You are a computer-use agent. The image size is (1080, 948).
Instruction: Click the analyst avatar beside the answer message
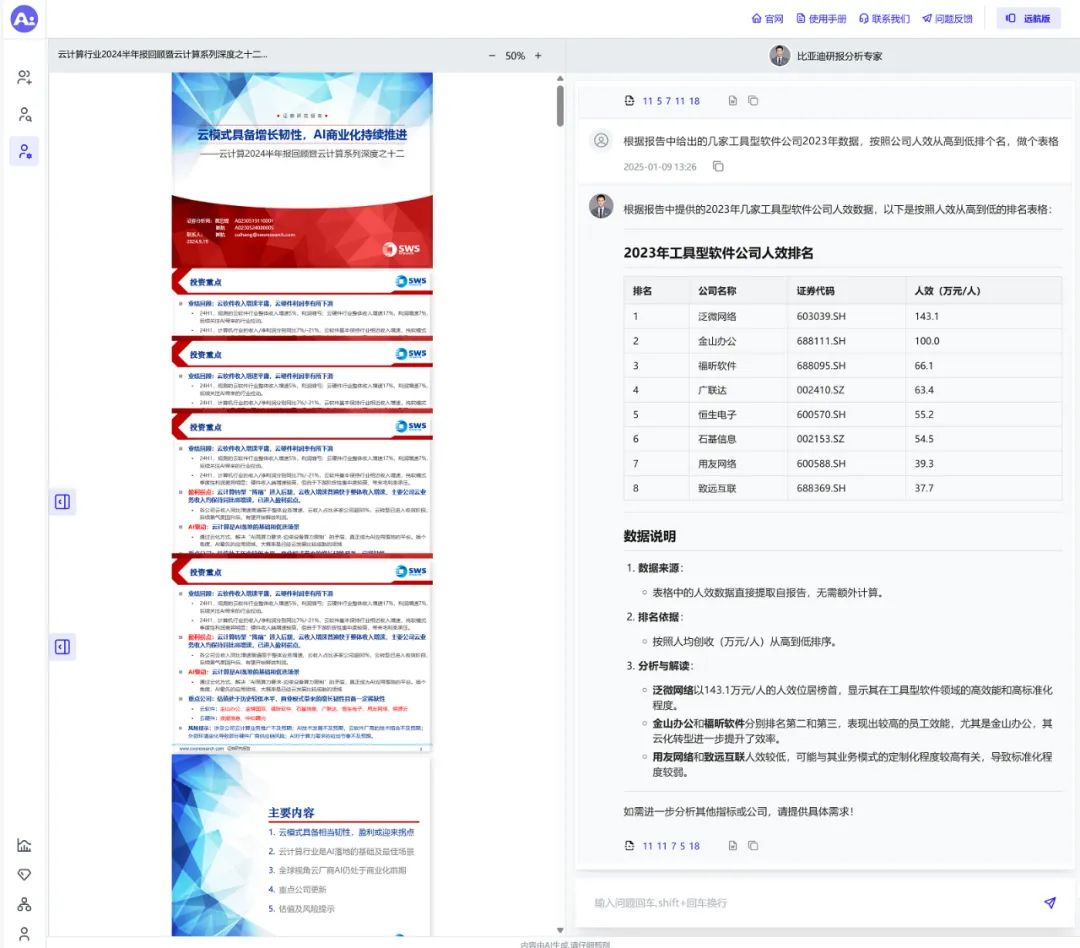pyautogui.click(x=601, y=206)
